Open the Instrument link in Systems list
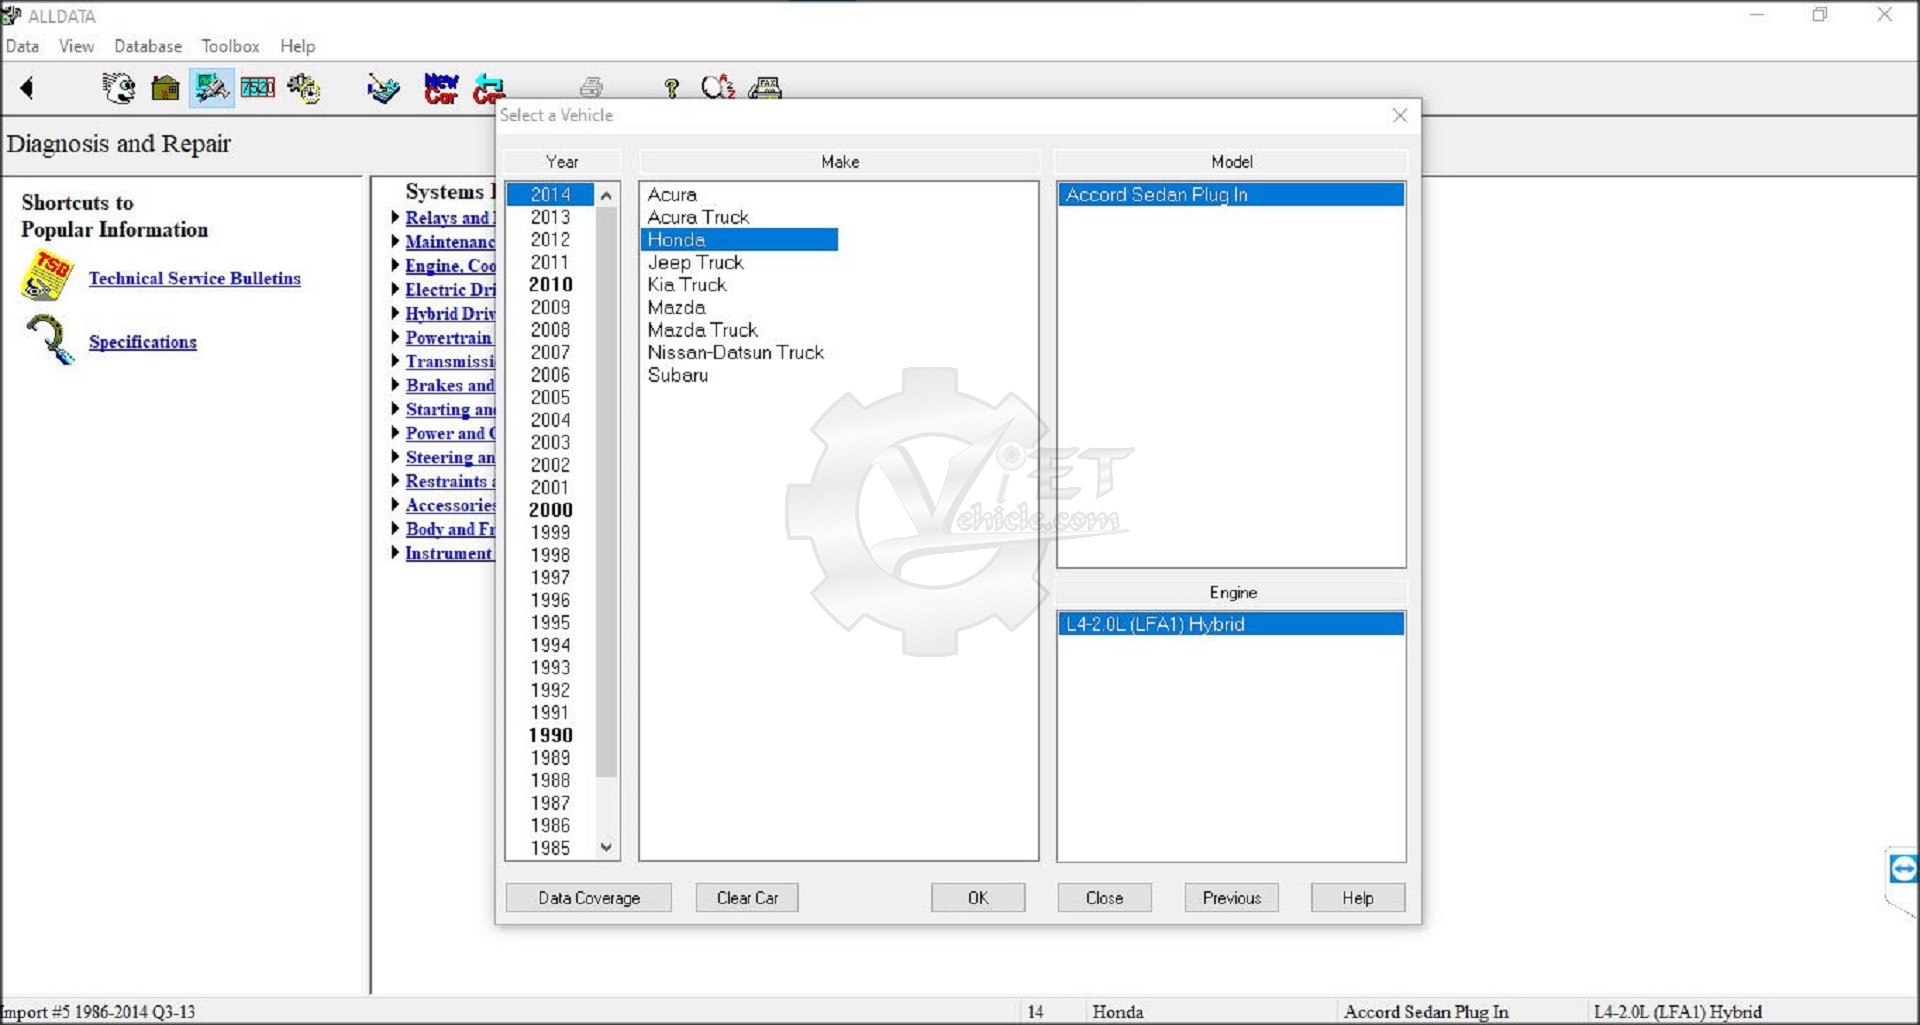The image size is (1920, 1025). pyautogui.click(x=449, y=553)
